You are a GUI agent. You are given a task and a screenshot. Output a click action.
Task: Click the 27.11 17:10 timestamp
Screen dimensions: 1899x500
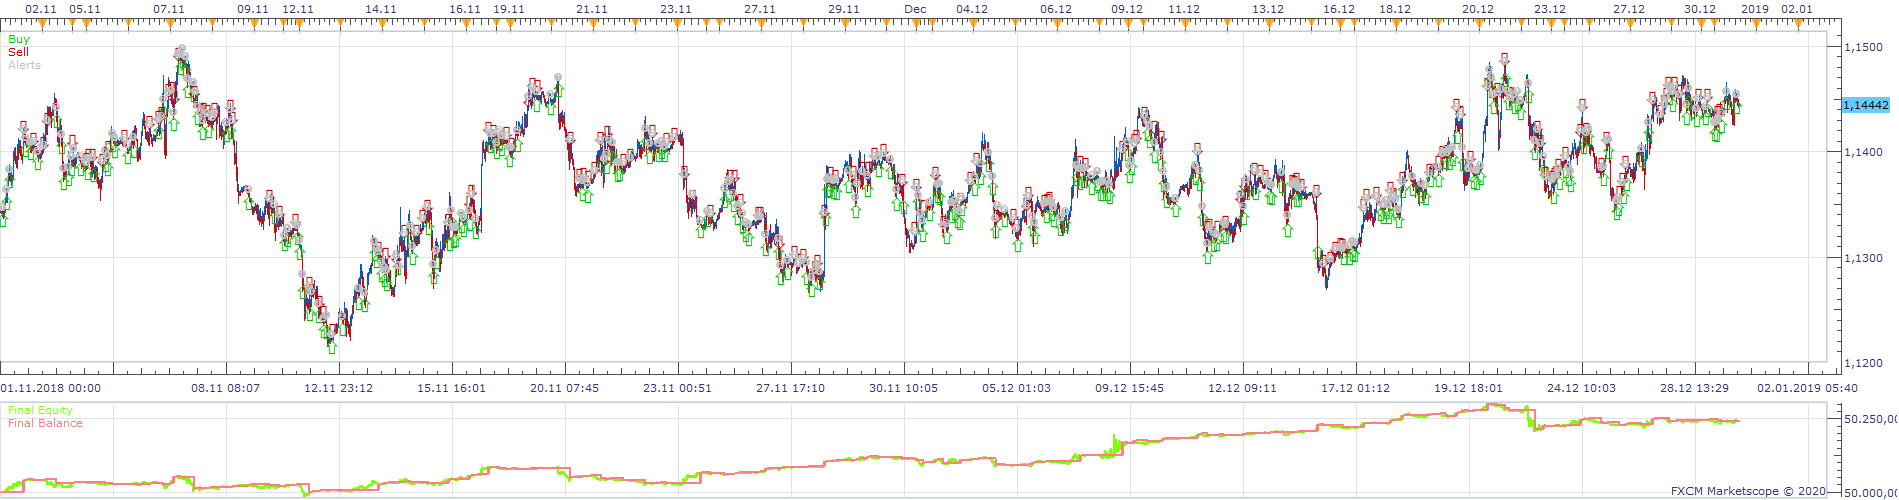pos(791,388)
